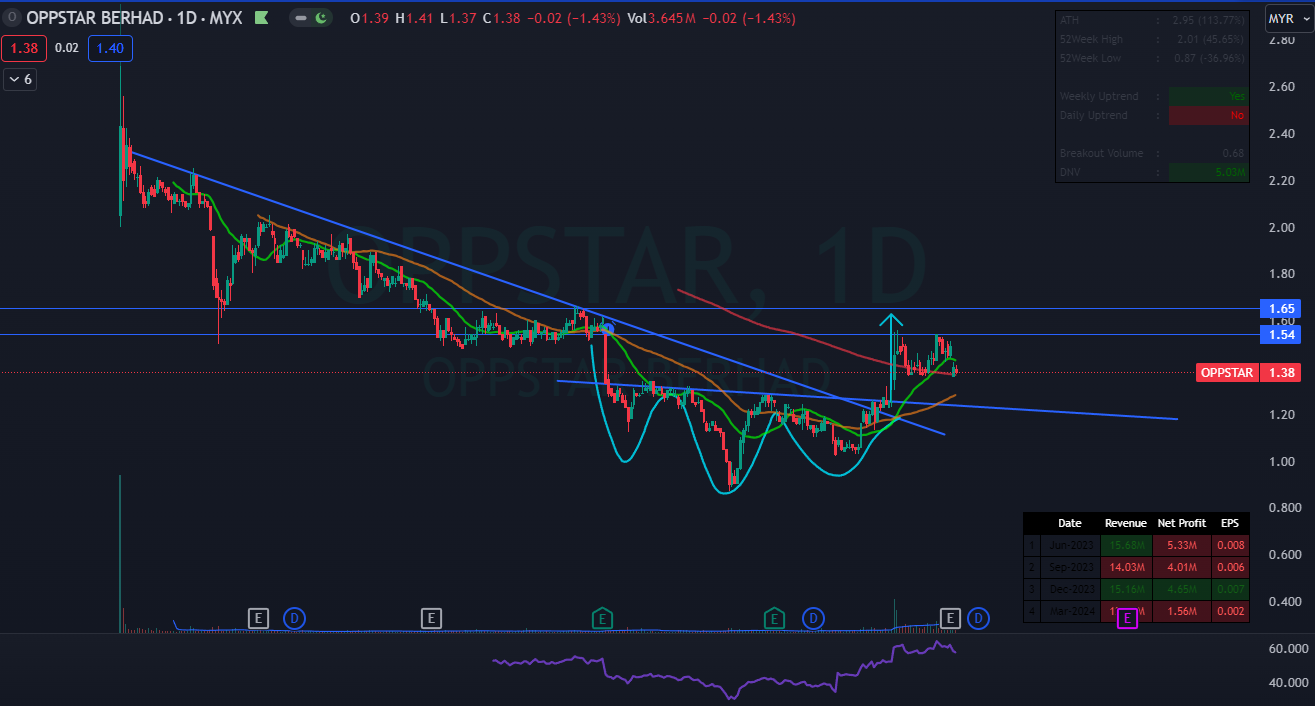The height and width of the screenshot is (706, 1315).
Task: Click the green "E" earnings icon mid-timeline
Action: pyautogui.click(x=602, y=619)
